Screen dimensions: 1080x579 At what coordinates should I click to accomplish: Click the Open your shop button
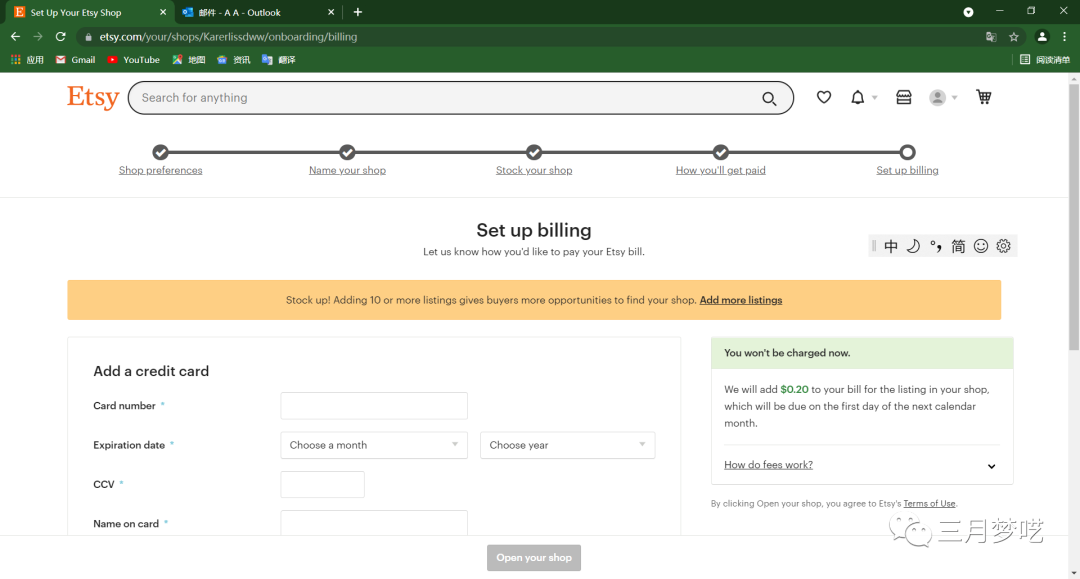coord(534,558)
